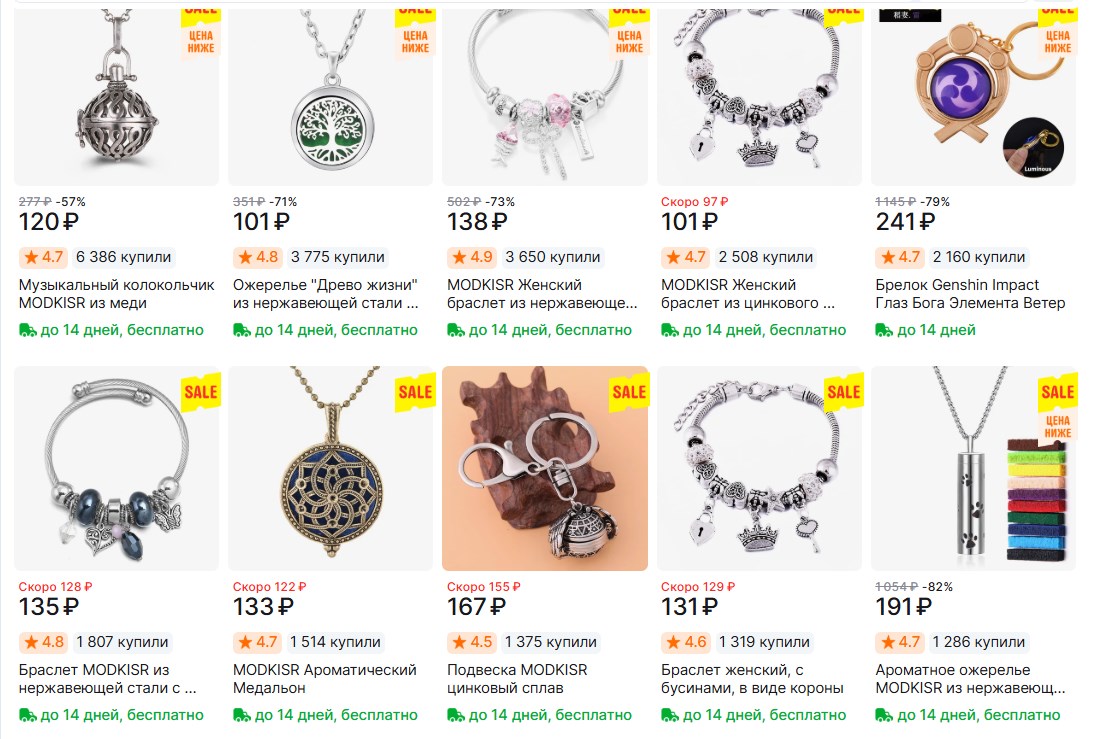Click delivery truck icon under Подвеска MODKISR listing
This screenshot has width=1096, height=739.
[456, 715]
